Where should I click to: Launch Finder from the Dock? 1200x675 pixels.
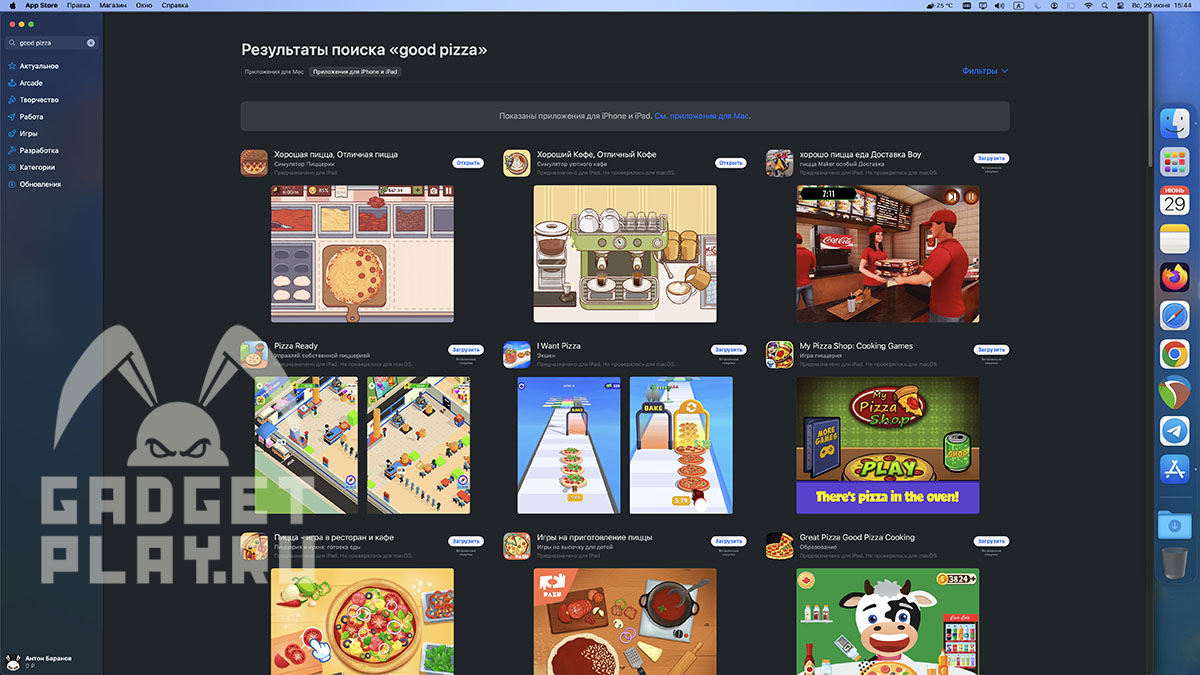(1174, 124)
